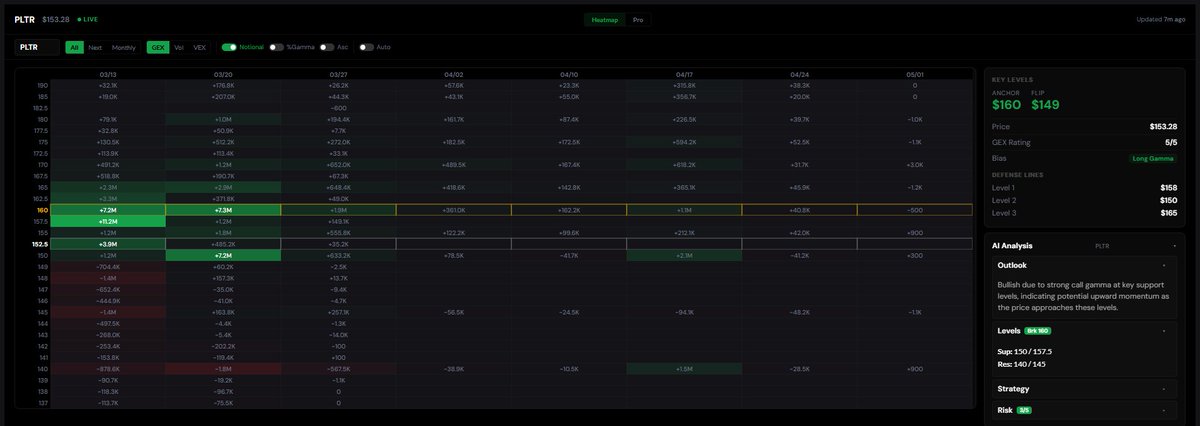The width and height of the screenshot is (1200, 426).
Task: Click the -704.4K cell at strike 149
Action: [x=108, y=267]
